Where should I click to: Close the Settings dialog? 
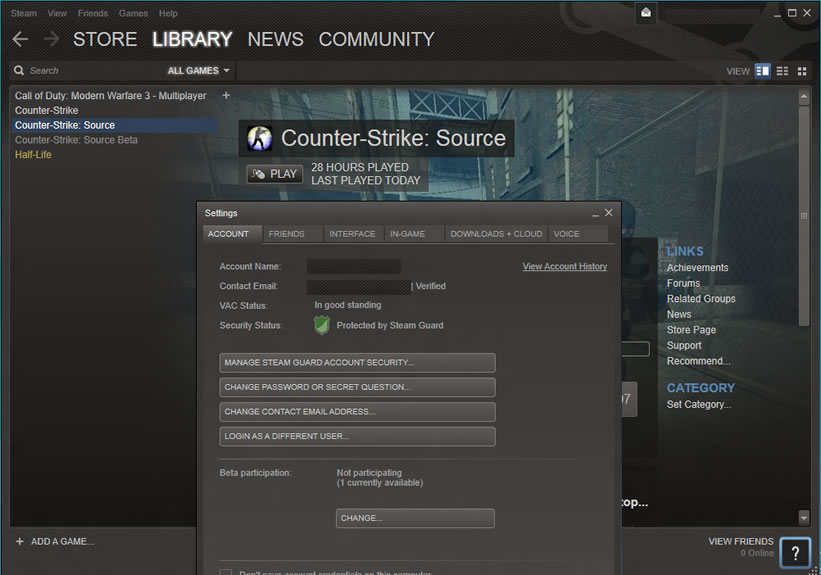pyautogui.click(x=608, y=213)
